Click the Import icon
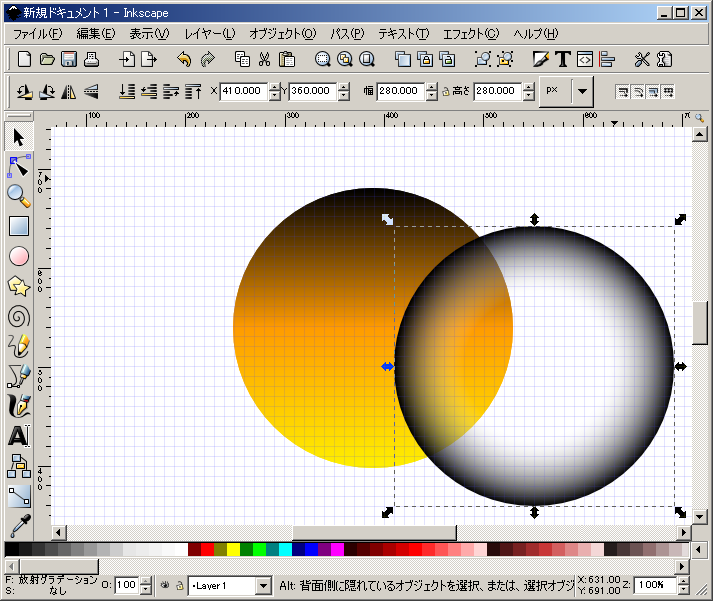 [127, 60]
